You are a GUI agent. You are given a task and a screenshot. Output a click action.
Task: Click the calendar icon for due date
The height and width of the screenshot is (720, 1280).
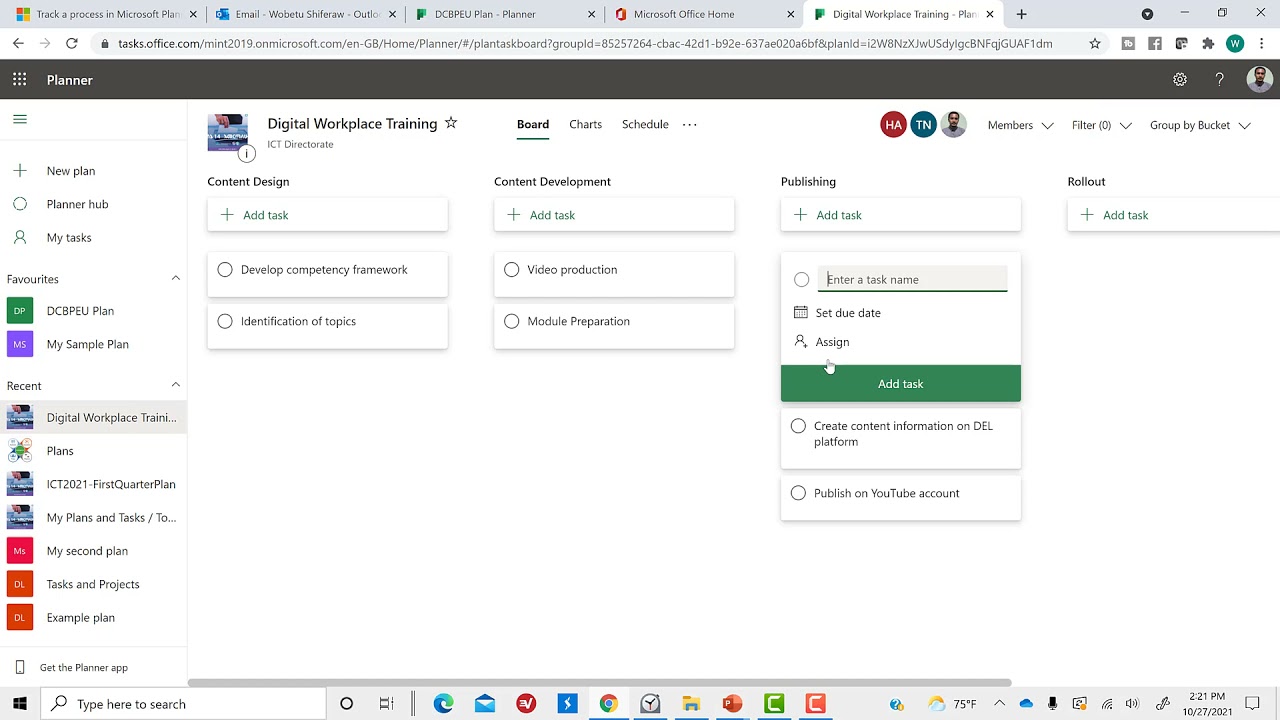coord(801,313)
